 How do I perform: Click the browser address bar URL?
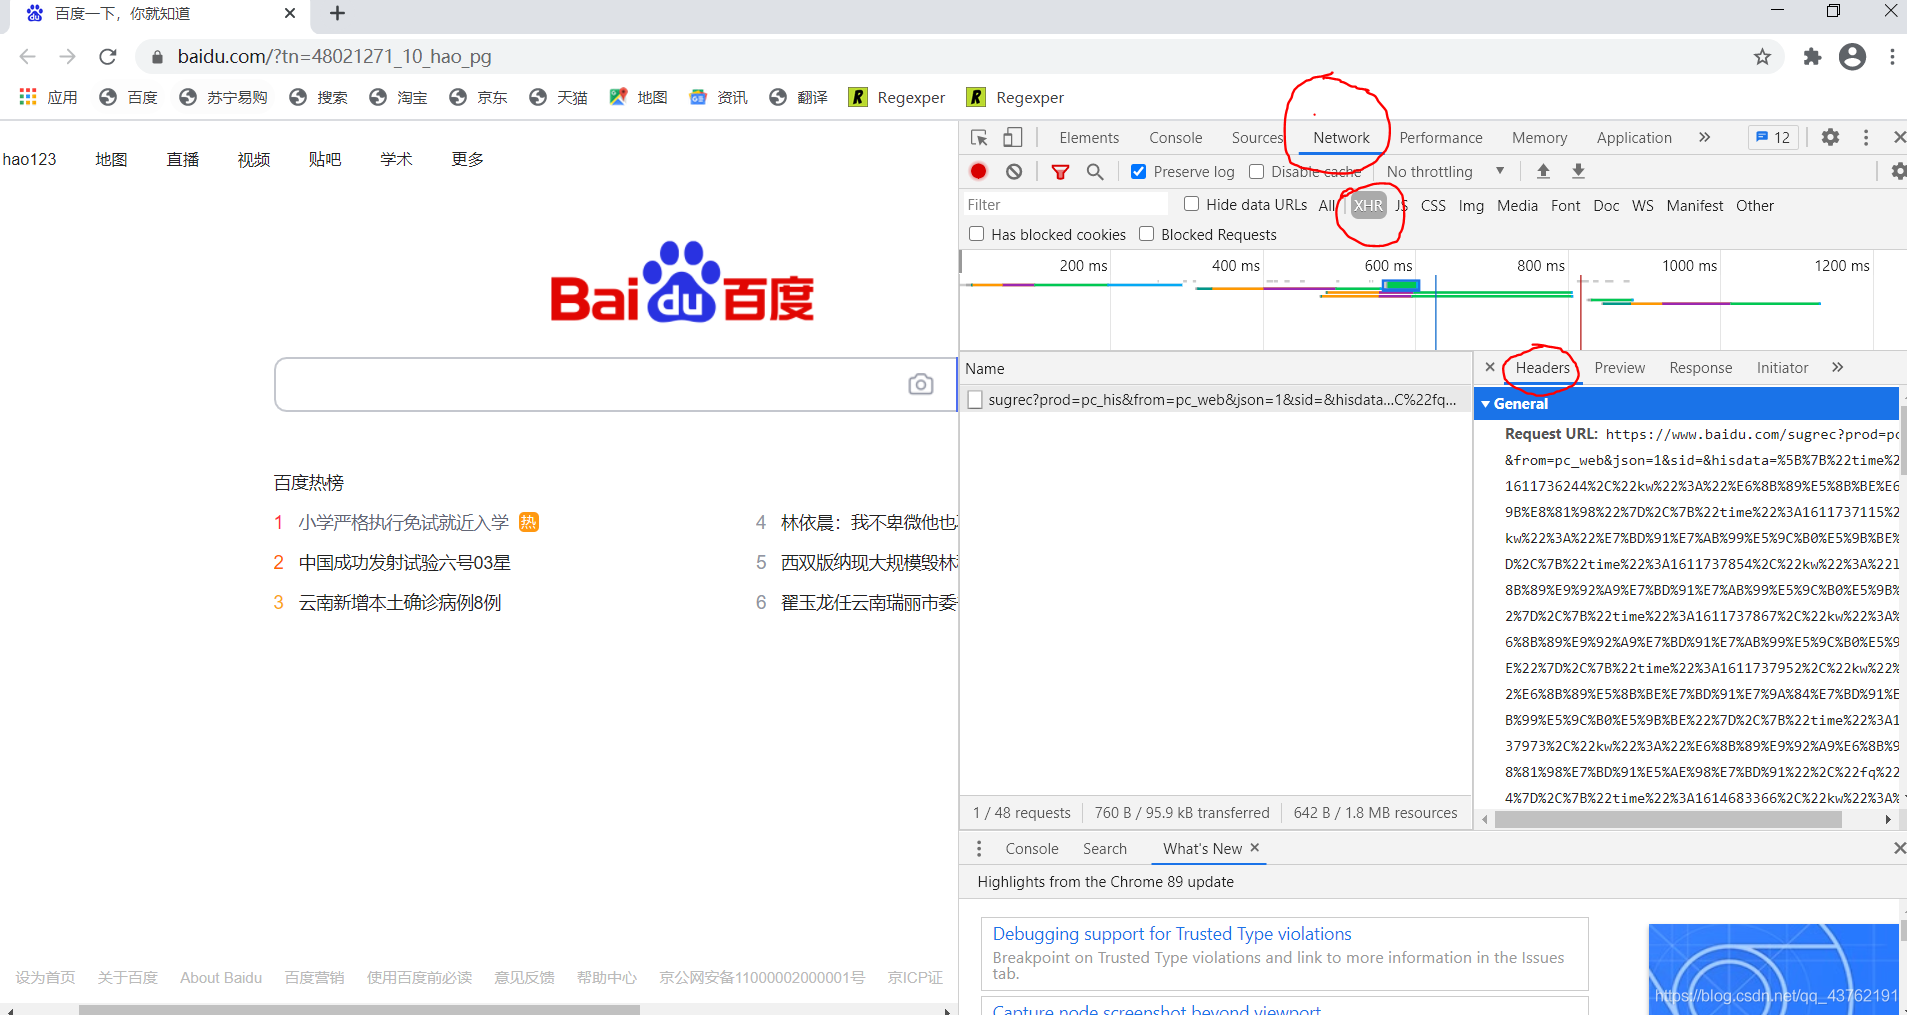(x=334, y=57)
